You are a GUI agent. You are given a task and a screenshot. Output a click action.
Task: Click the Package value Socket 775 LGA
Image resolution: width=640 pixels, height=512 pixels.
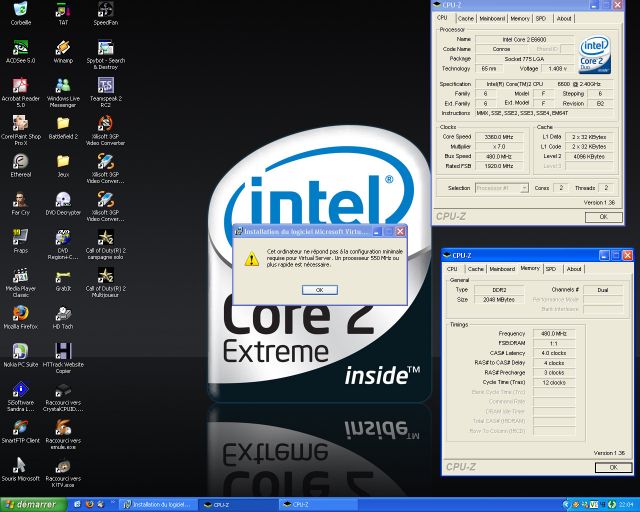[524, 59]
